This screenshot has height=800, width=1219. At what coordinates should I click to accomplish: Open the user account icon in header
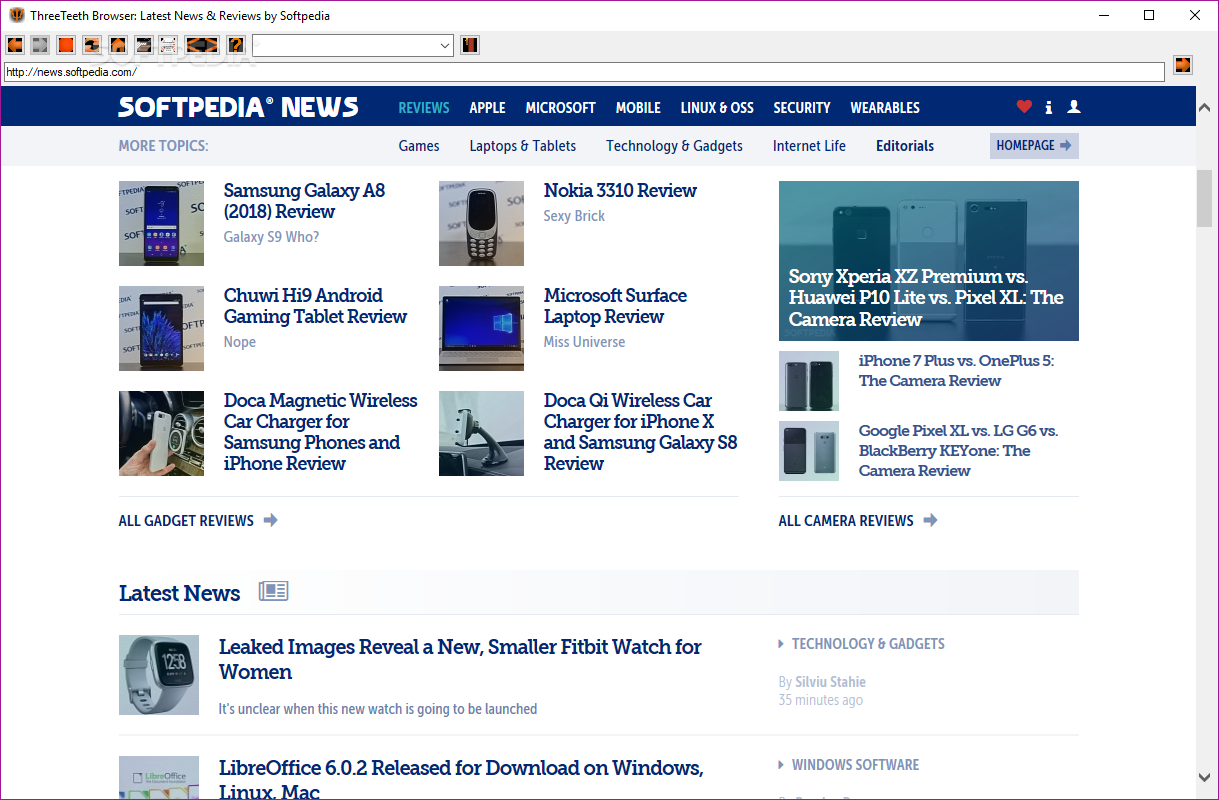[x=1074, y=107]
